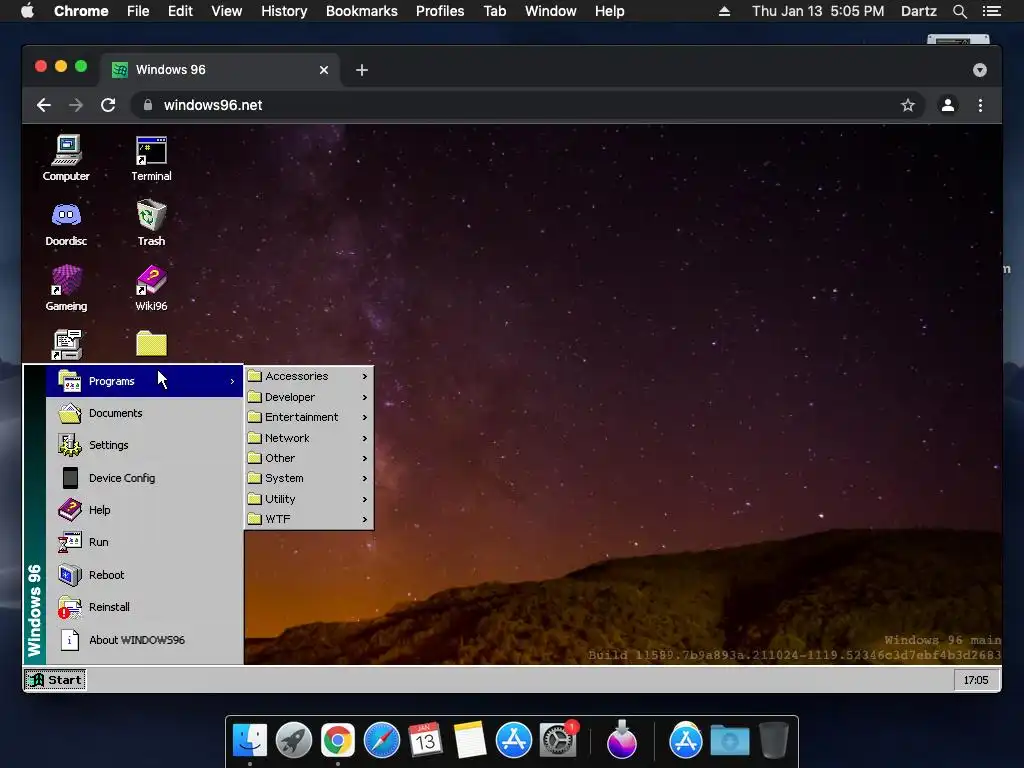1024x768 pixels.
Task: Click the Utility folder icon
Action: coord(255,499)
